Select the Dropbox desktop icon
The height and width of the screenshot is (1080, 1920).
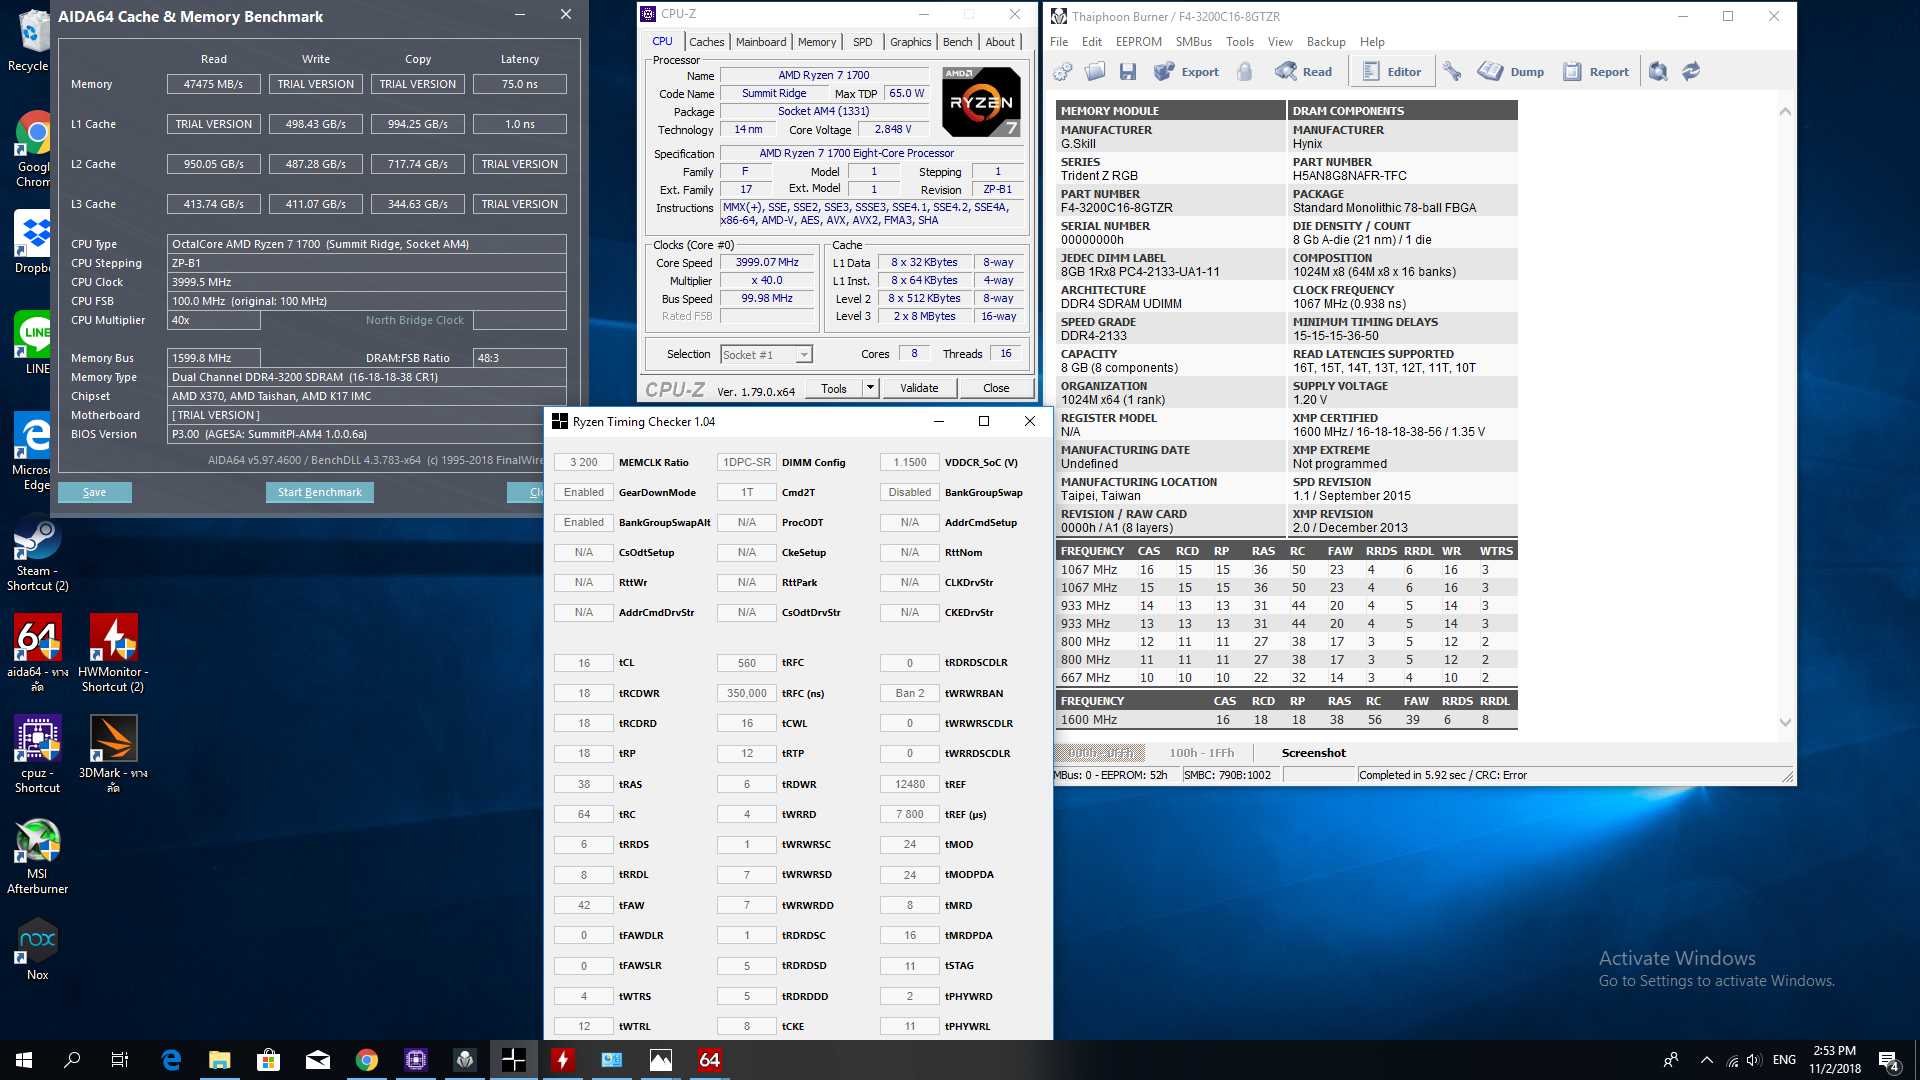coord(34,242)
